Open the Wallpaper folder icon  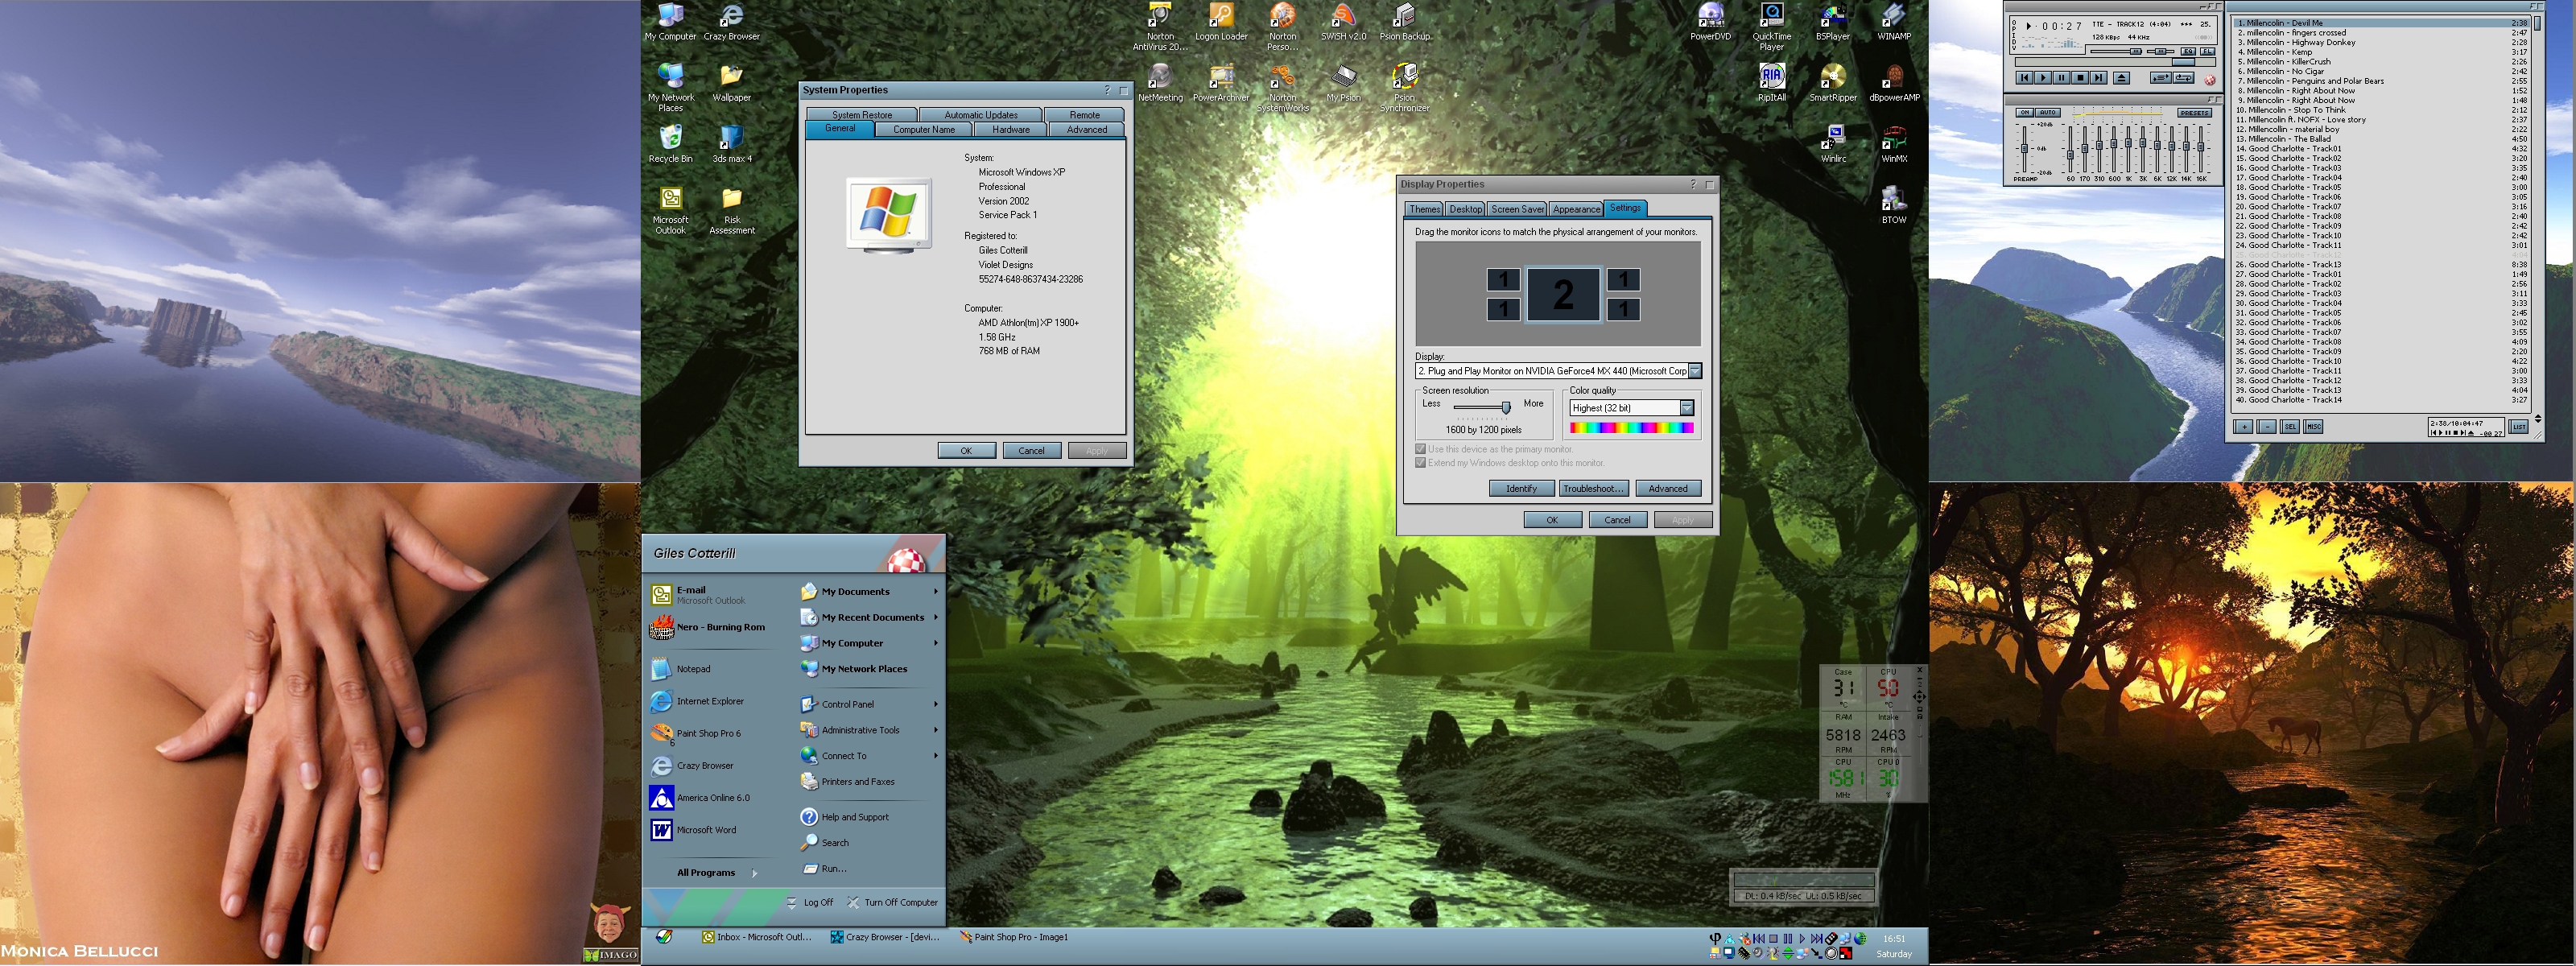click(x=731, y=83)
